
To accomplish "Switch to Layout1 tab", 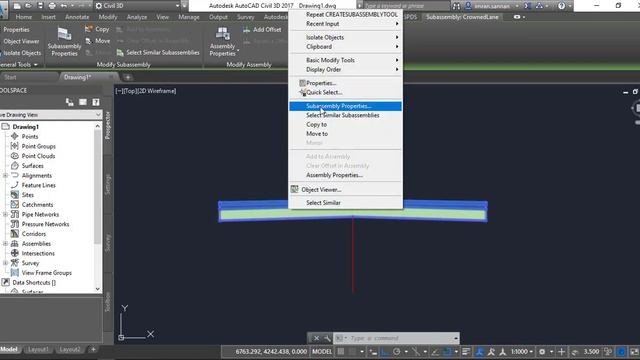I will (38, 349).
